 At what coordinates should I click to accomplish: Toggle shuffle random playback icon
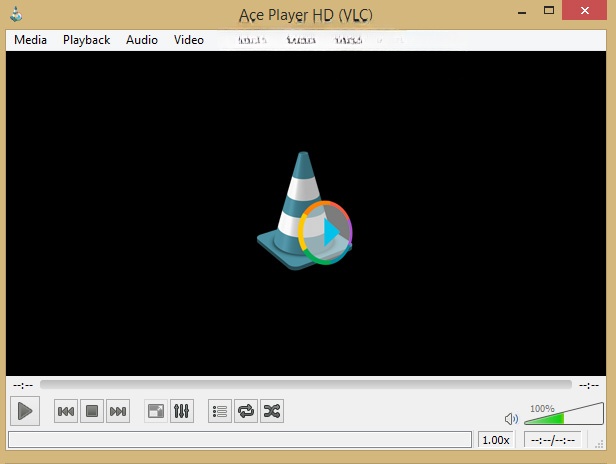pyautogui.click(x=272, y=411)
